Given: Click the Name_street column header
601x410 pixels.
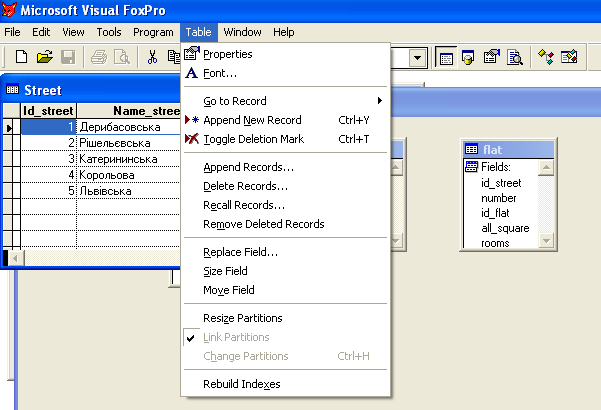Looking at the screenshot, I should click(x=129, y=111).
